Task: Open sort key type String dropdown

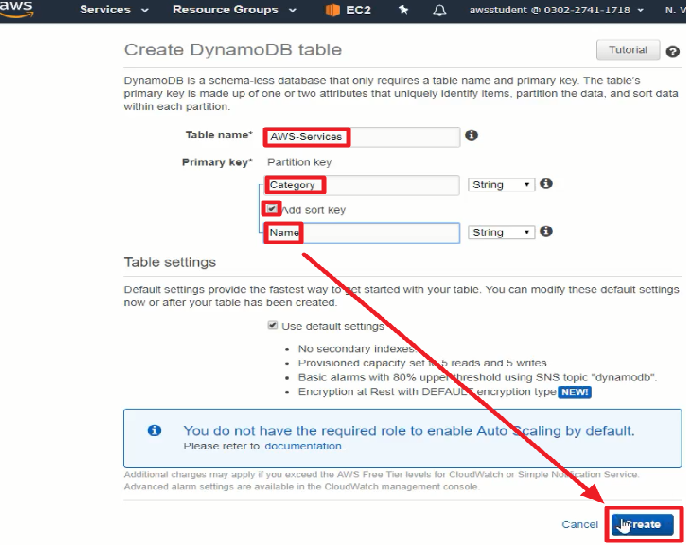Action: coord(501,232)
